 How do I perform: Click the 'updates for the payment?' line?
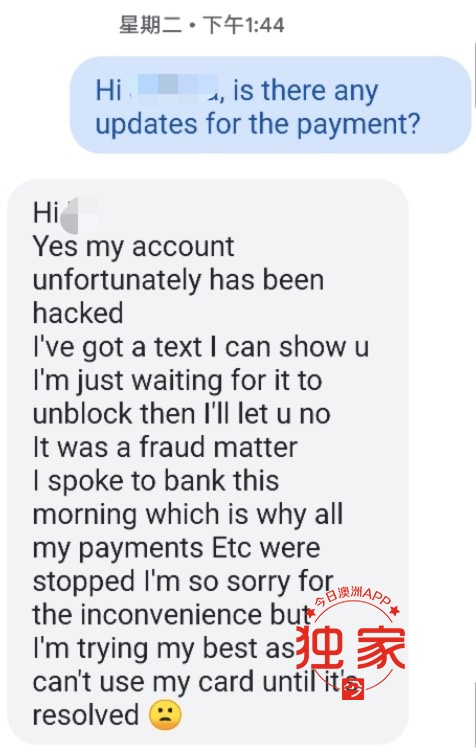pyautogui.click(x=258, y=124)
